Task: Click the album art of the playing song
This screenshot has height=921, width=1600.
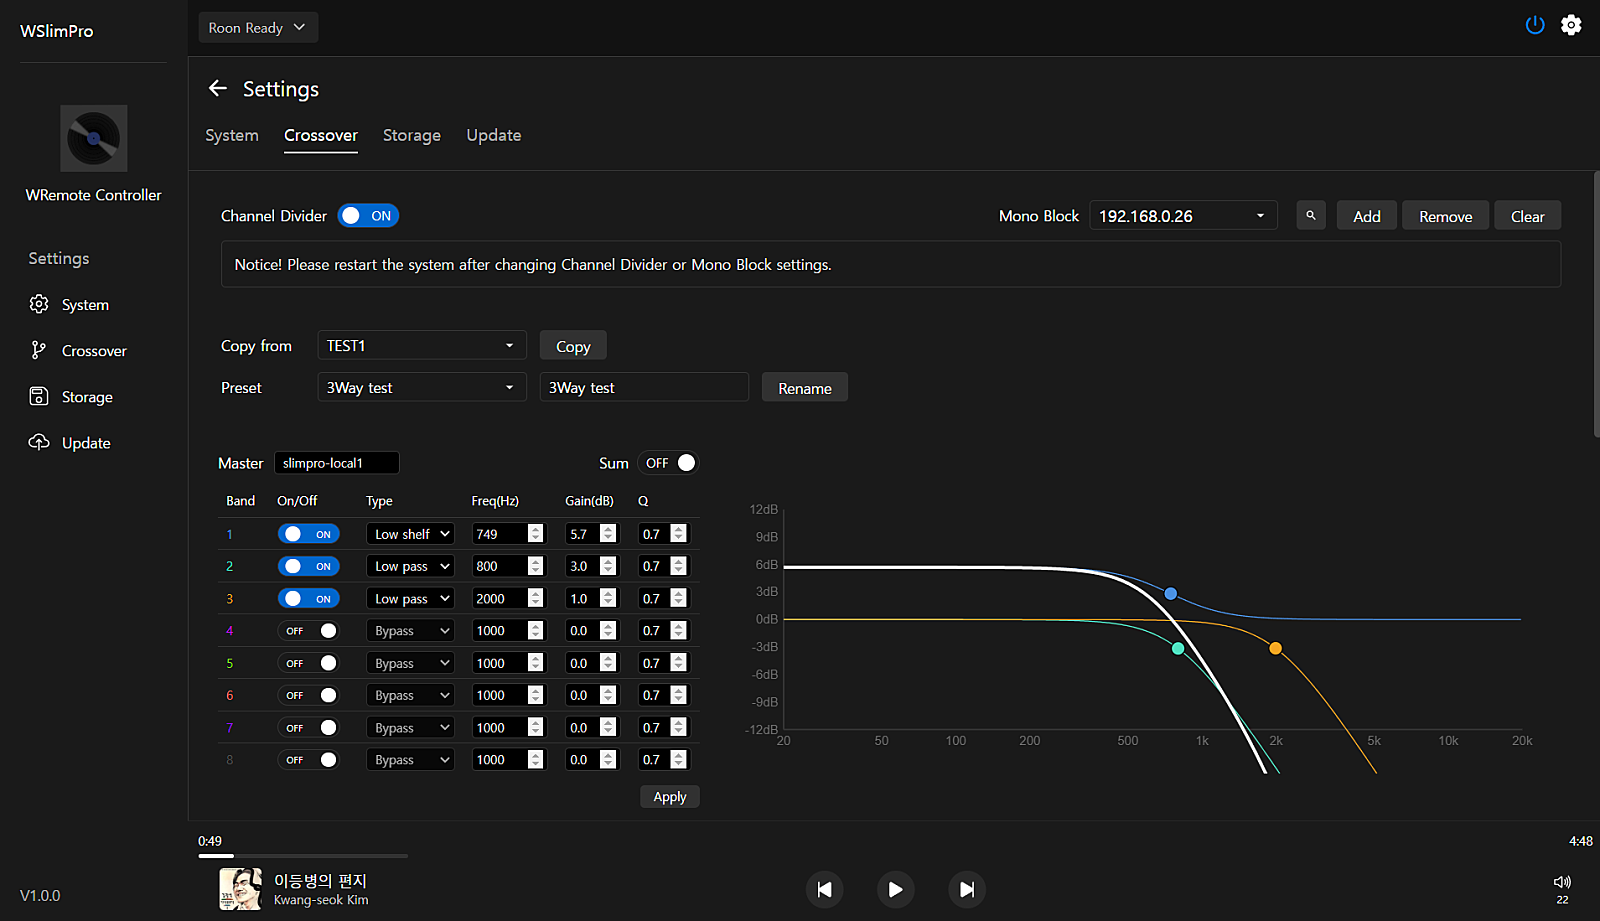Action: click(241, 889)
